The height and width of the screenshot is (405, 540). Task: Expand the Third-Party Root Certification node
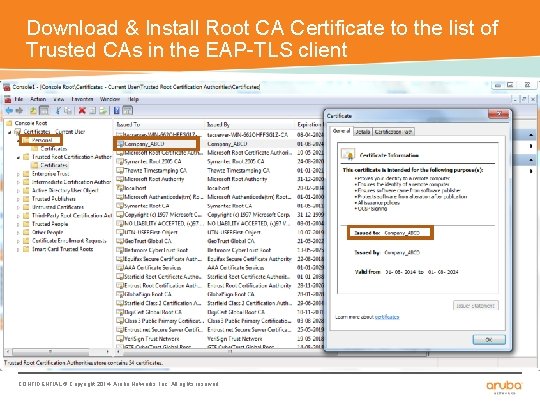18,216
